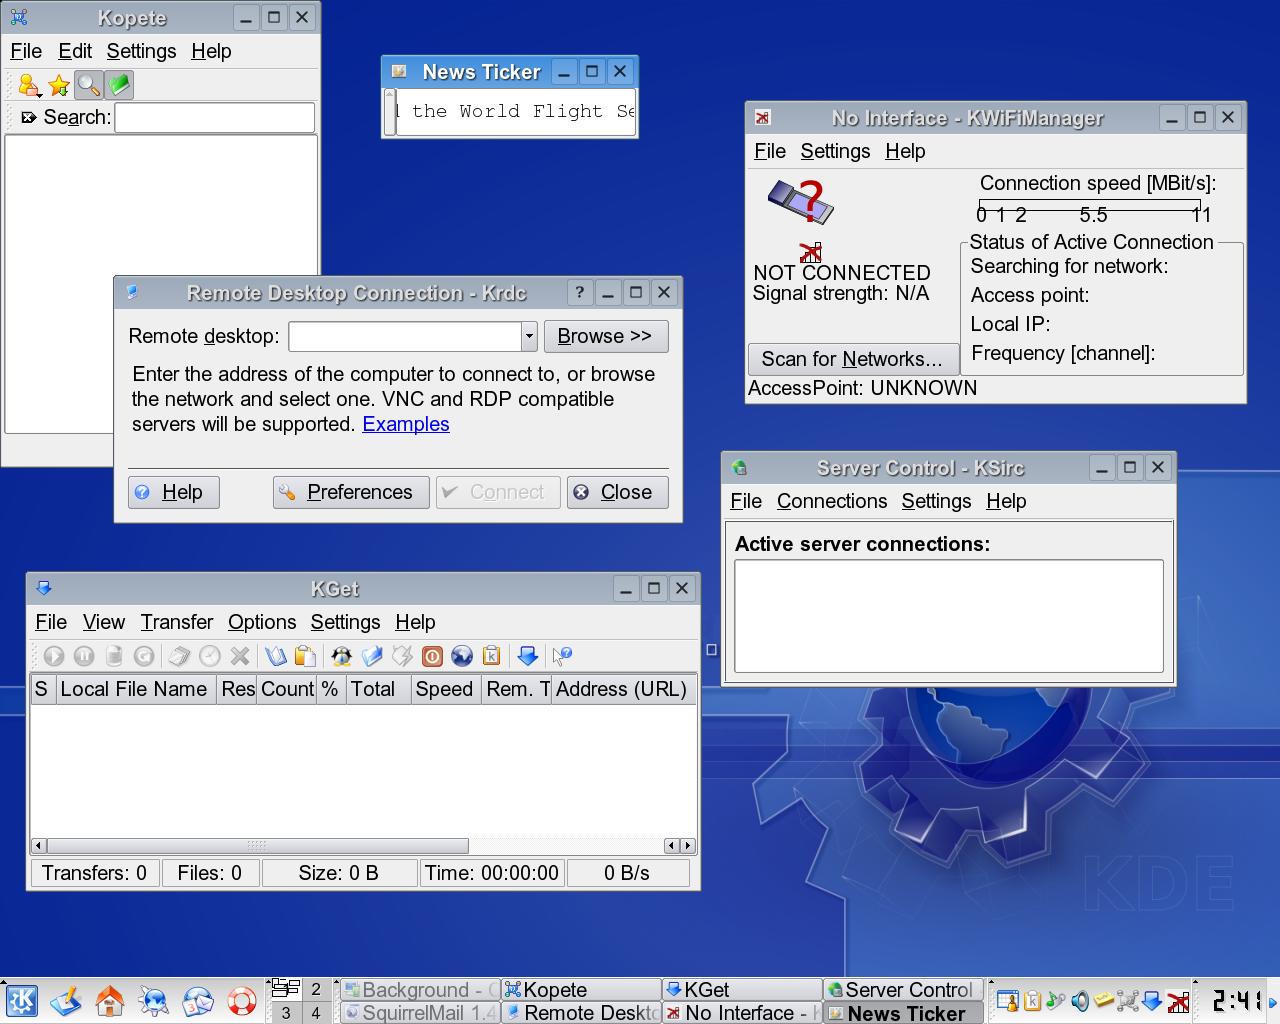Click the Help button in Krdc dialog
This screenshot has height=1024, width=1280.
174,492
